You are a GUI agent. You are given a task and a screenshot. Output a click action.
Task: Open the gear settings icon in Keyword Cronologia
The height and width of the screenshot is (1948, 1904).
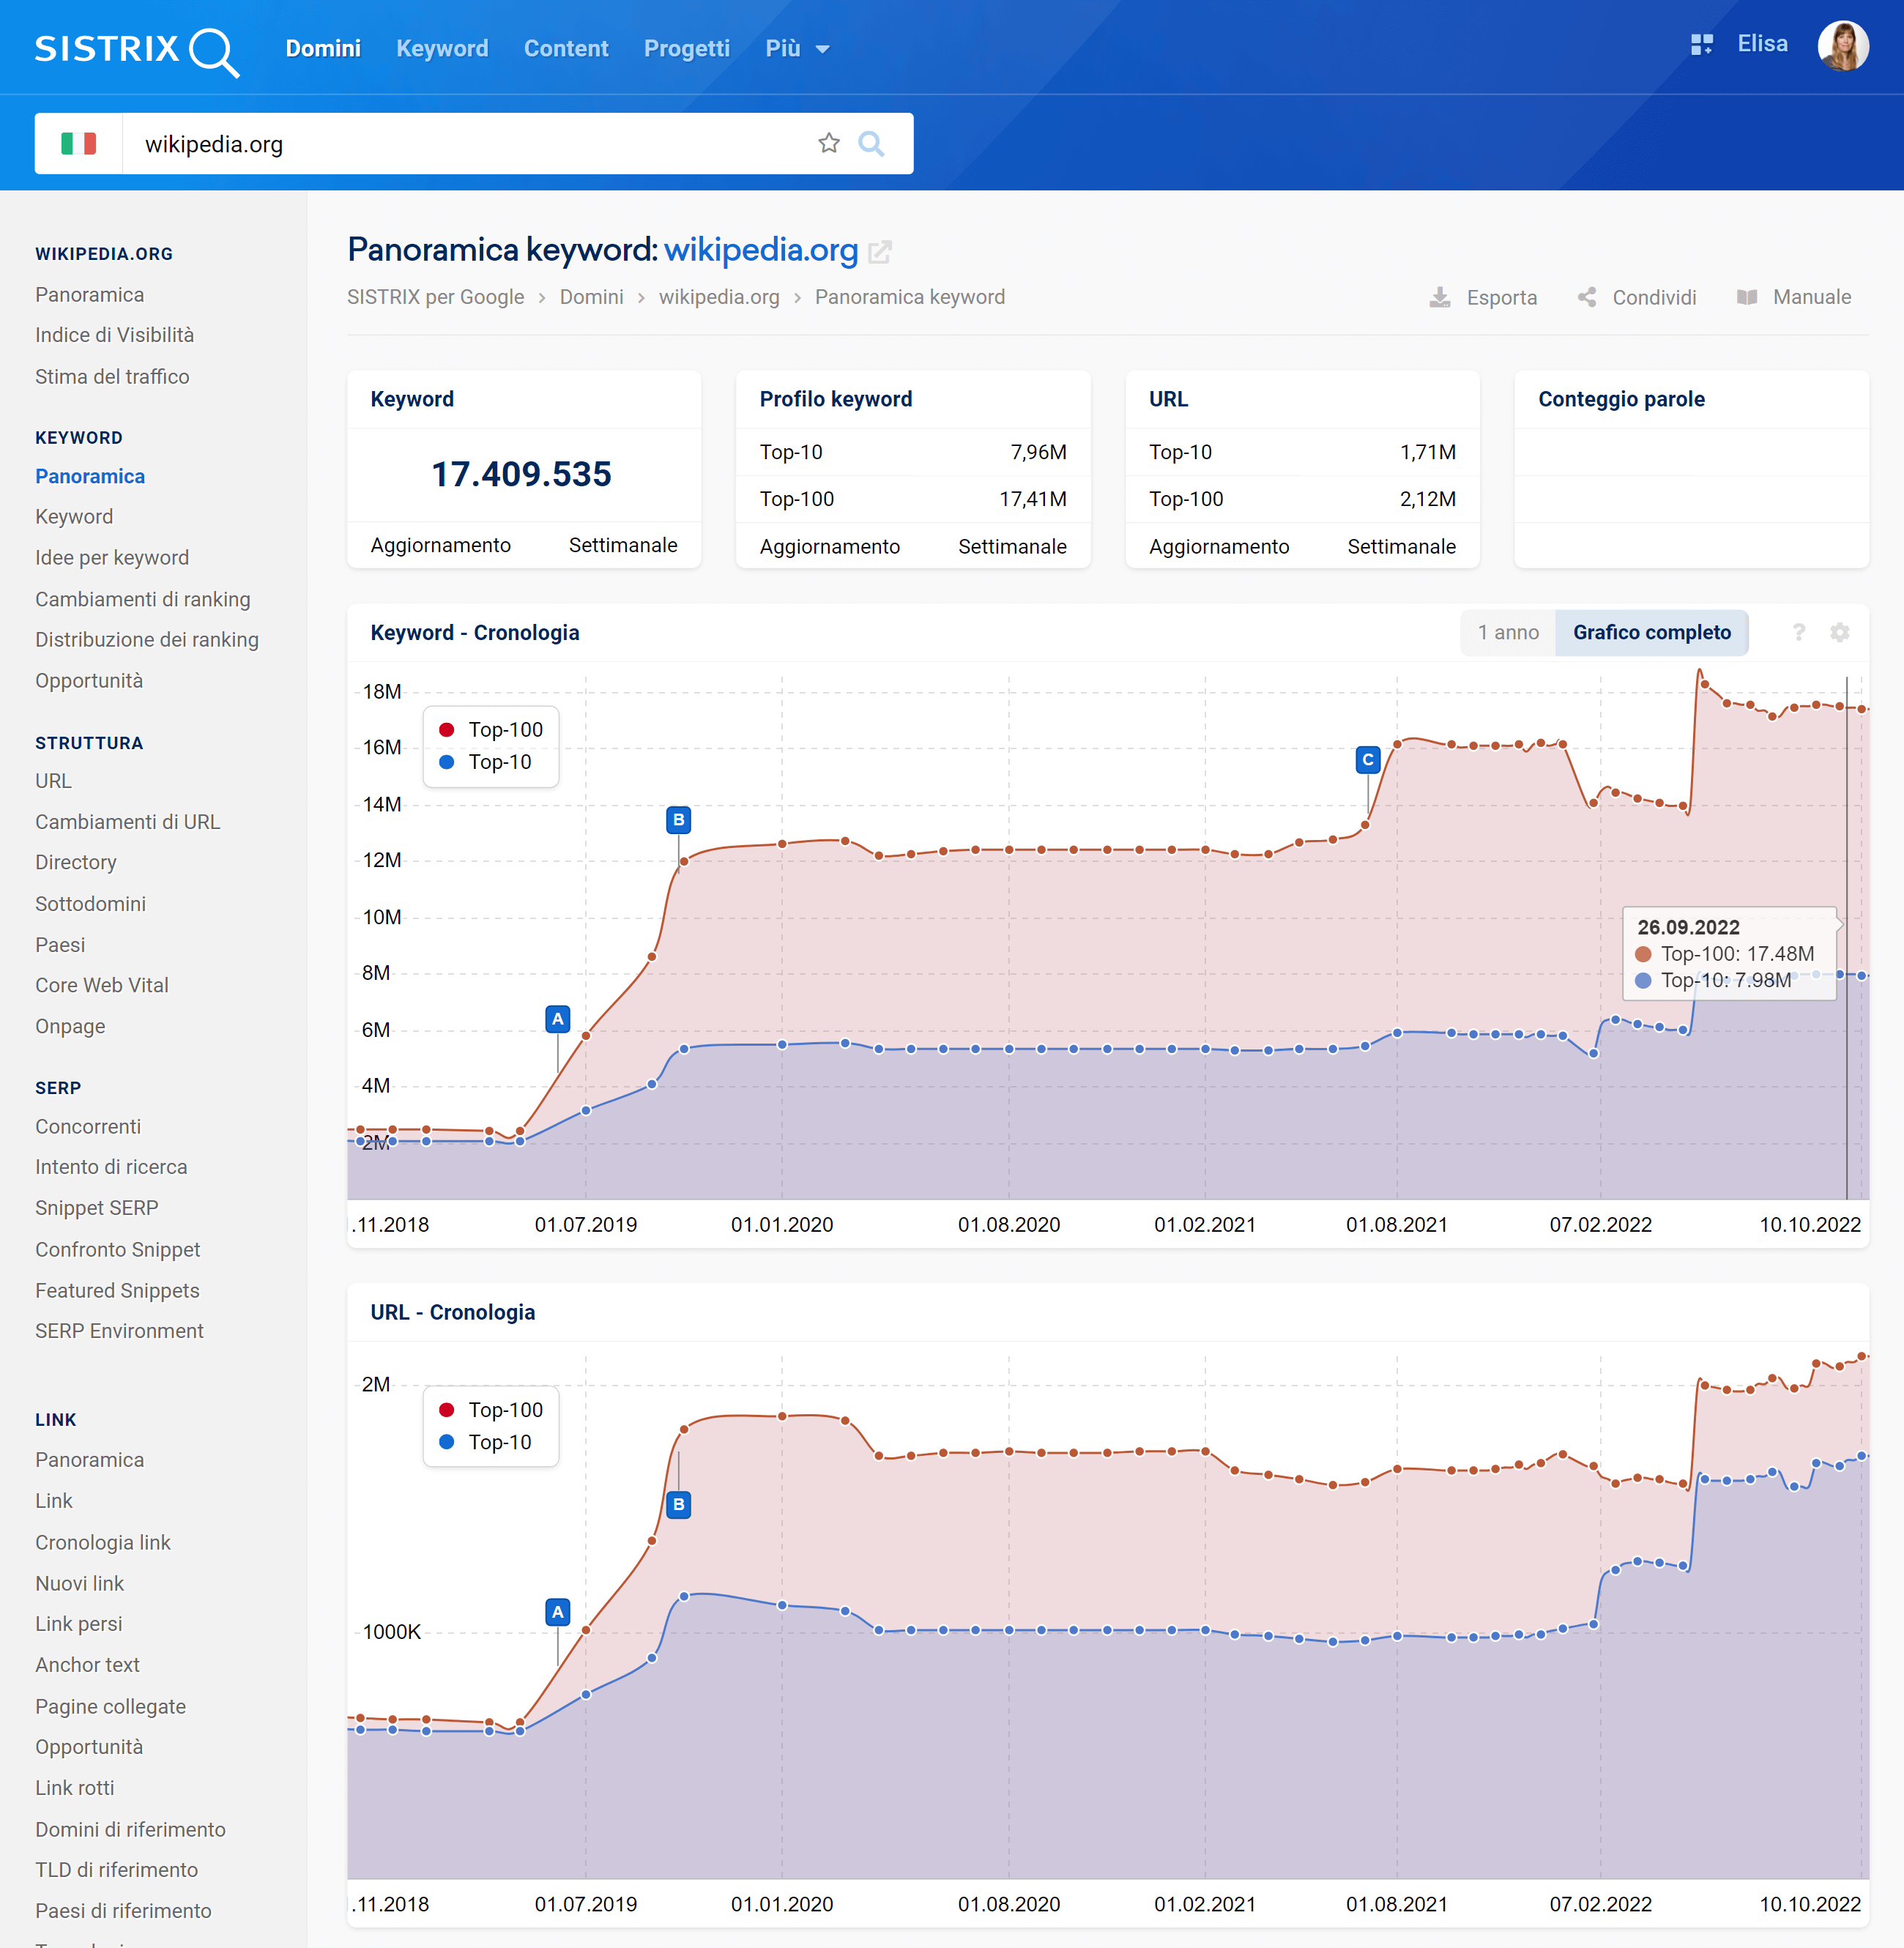(x=1839, y=632)
